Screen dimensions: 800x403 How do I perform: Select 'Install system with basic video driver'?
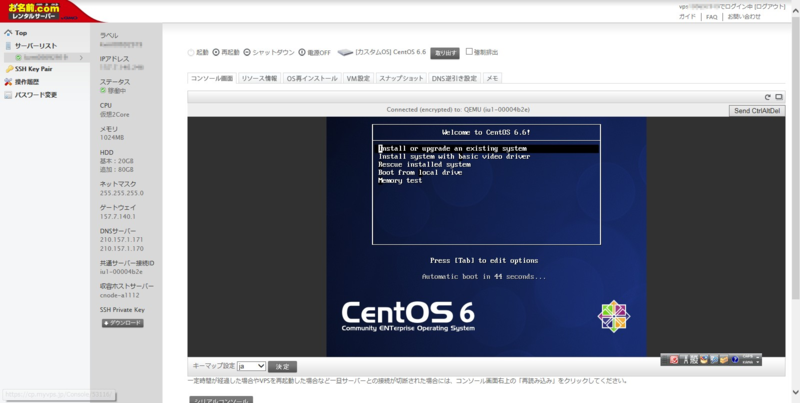coord(454,157)
